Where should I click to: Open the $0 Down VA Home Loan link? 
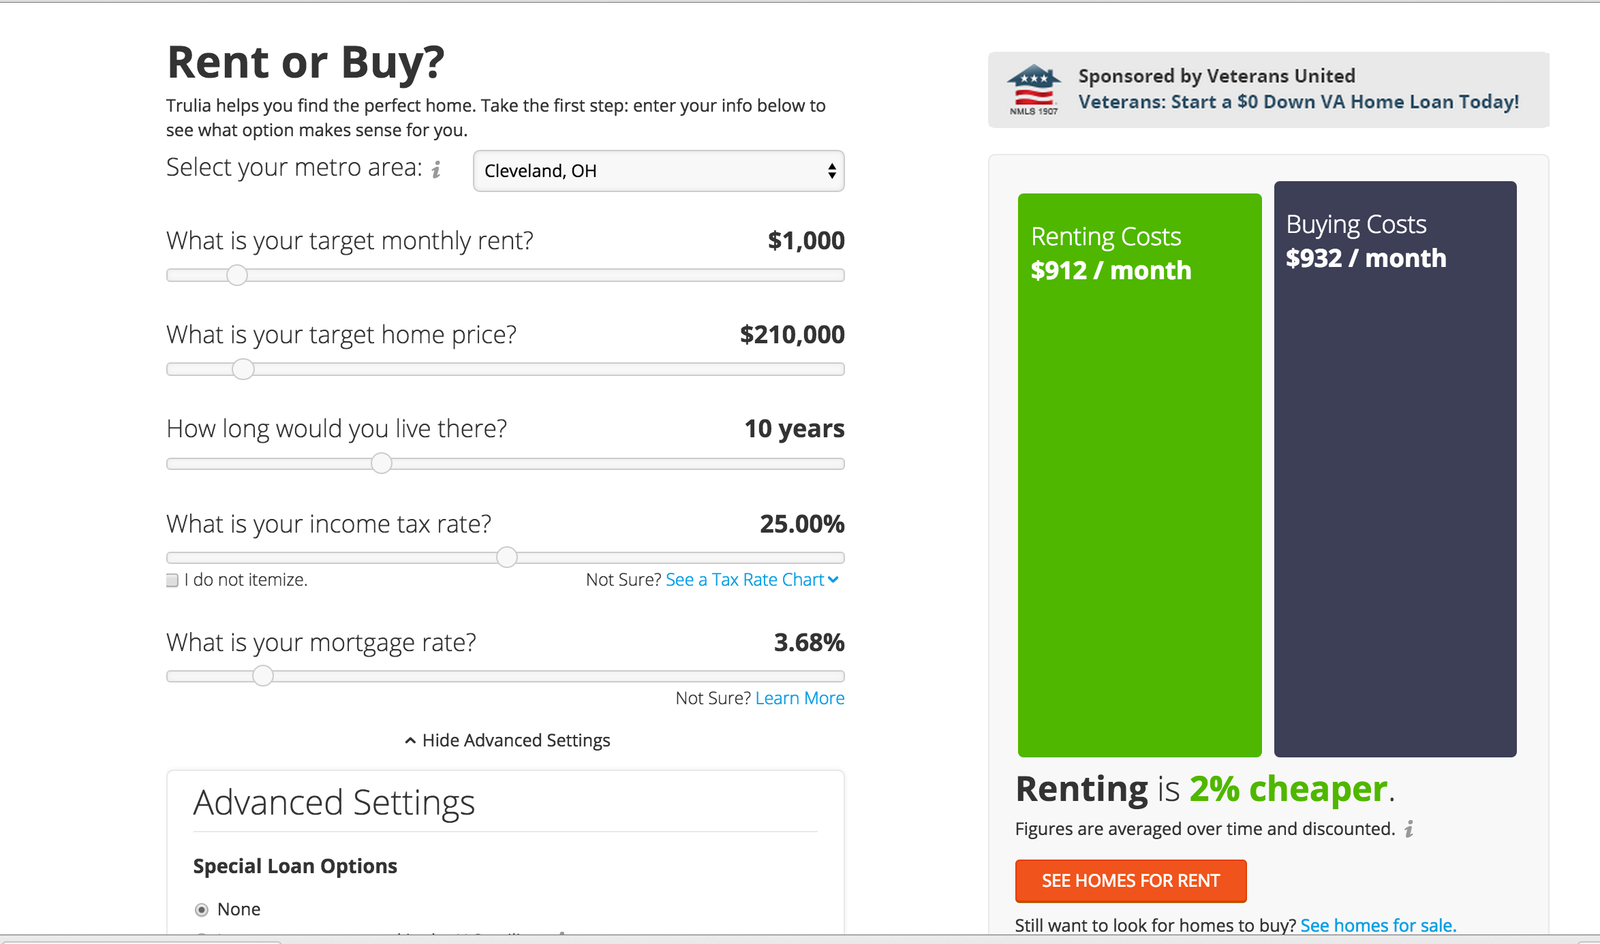(1298, 102)
